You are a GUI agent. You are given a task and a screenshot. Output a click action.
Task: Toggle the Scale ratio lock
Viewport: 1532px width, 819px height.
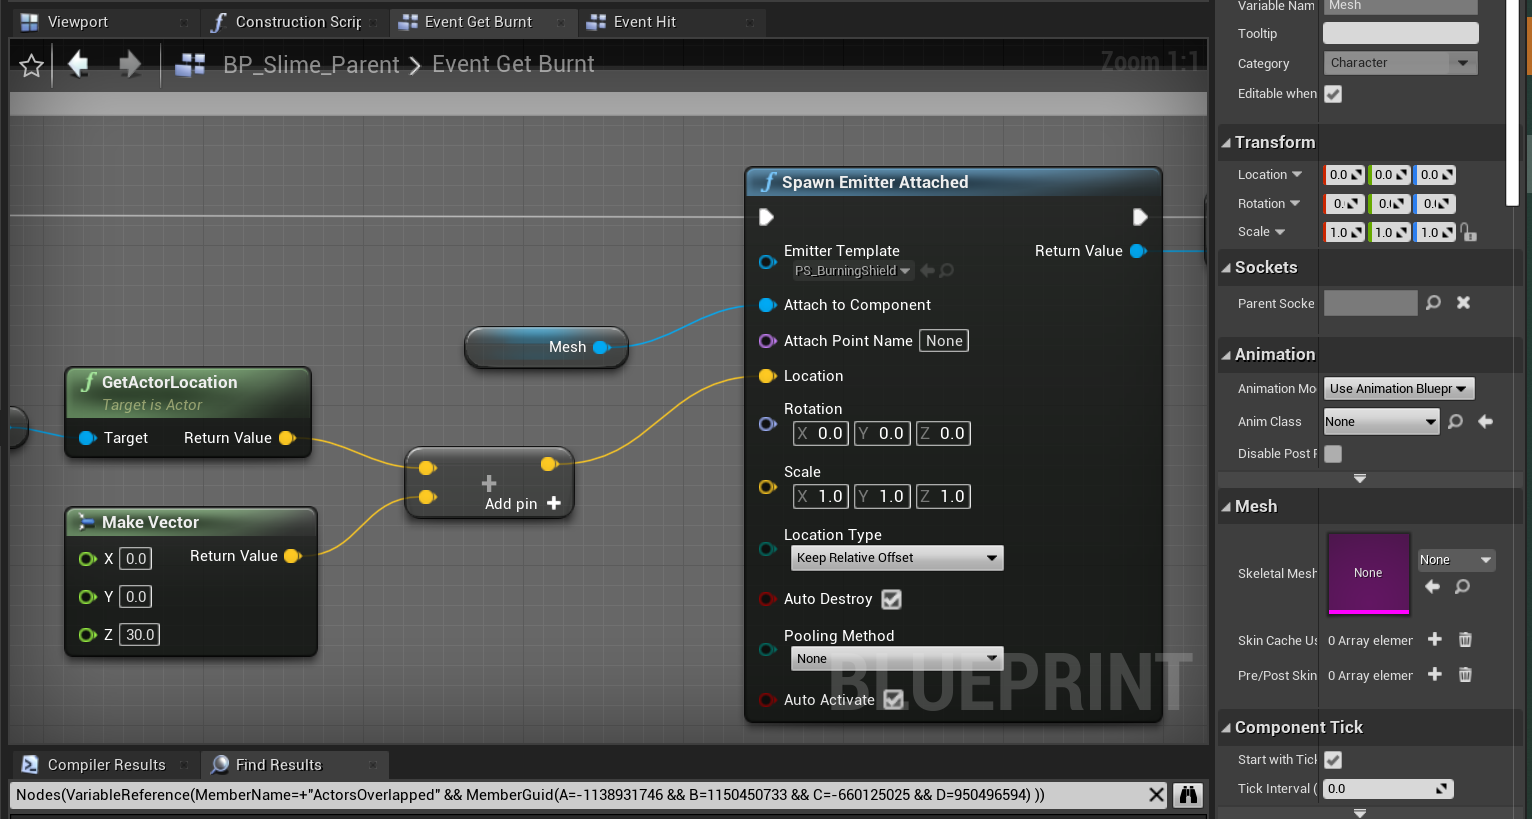click(x=1468, y=232)
